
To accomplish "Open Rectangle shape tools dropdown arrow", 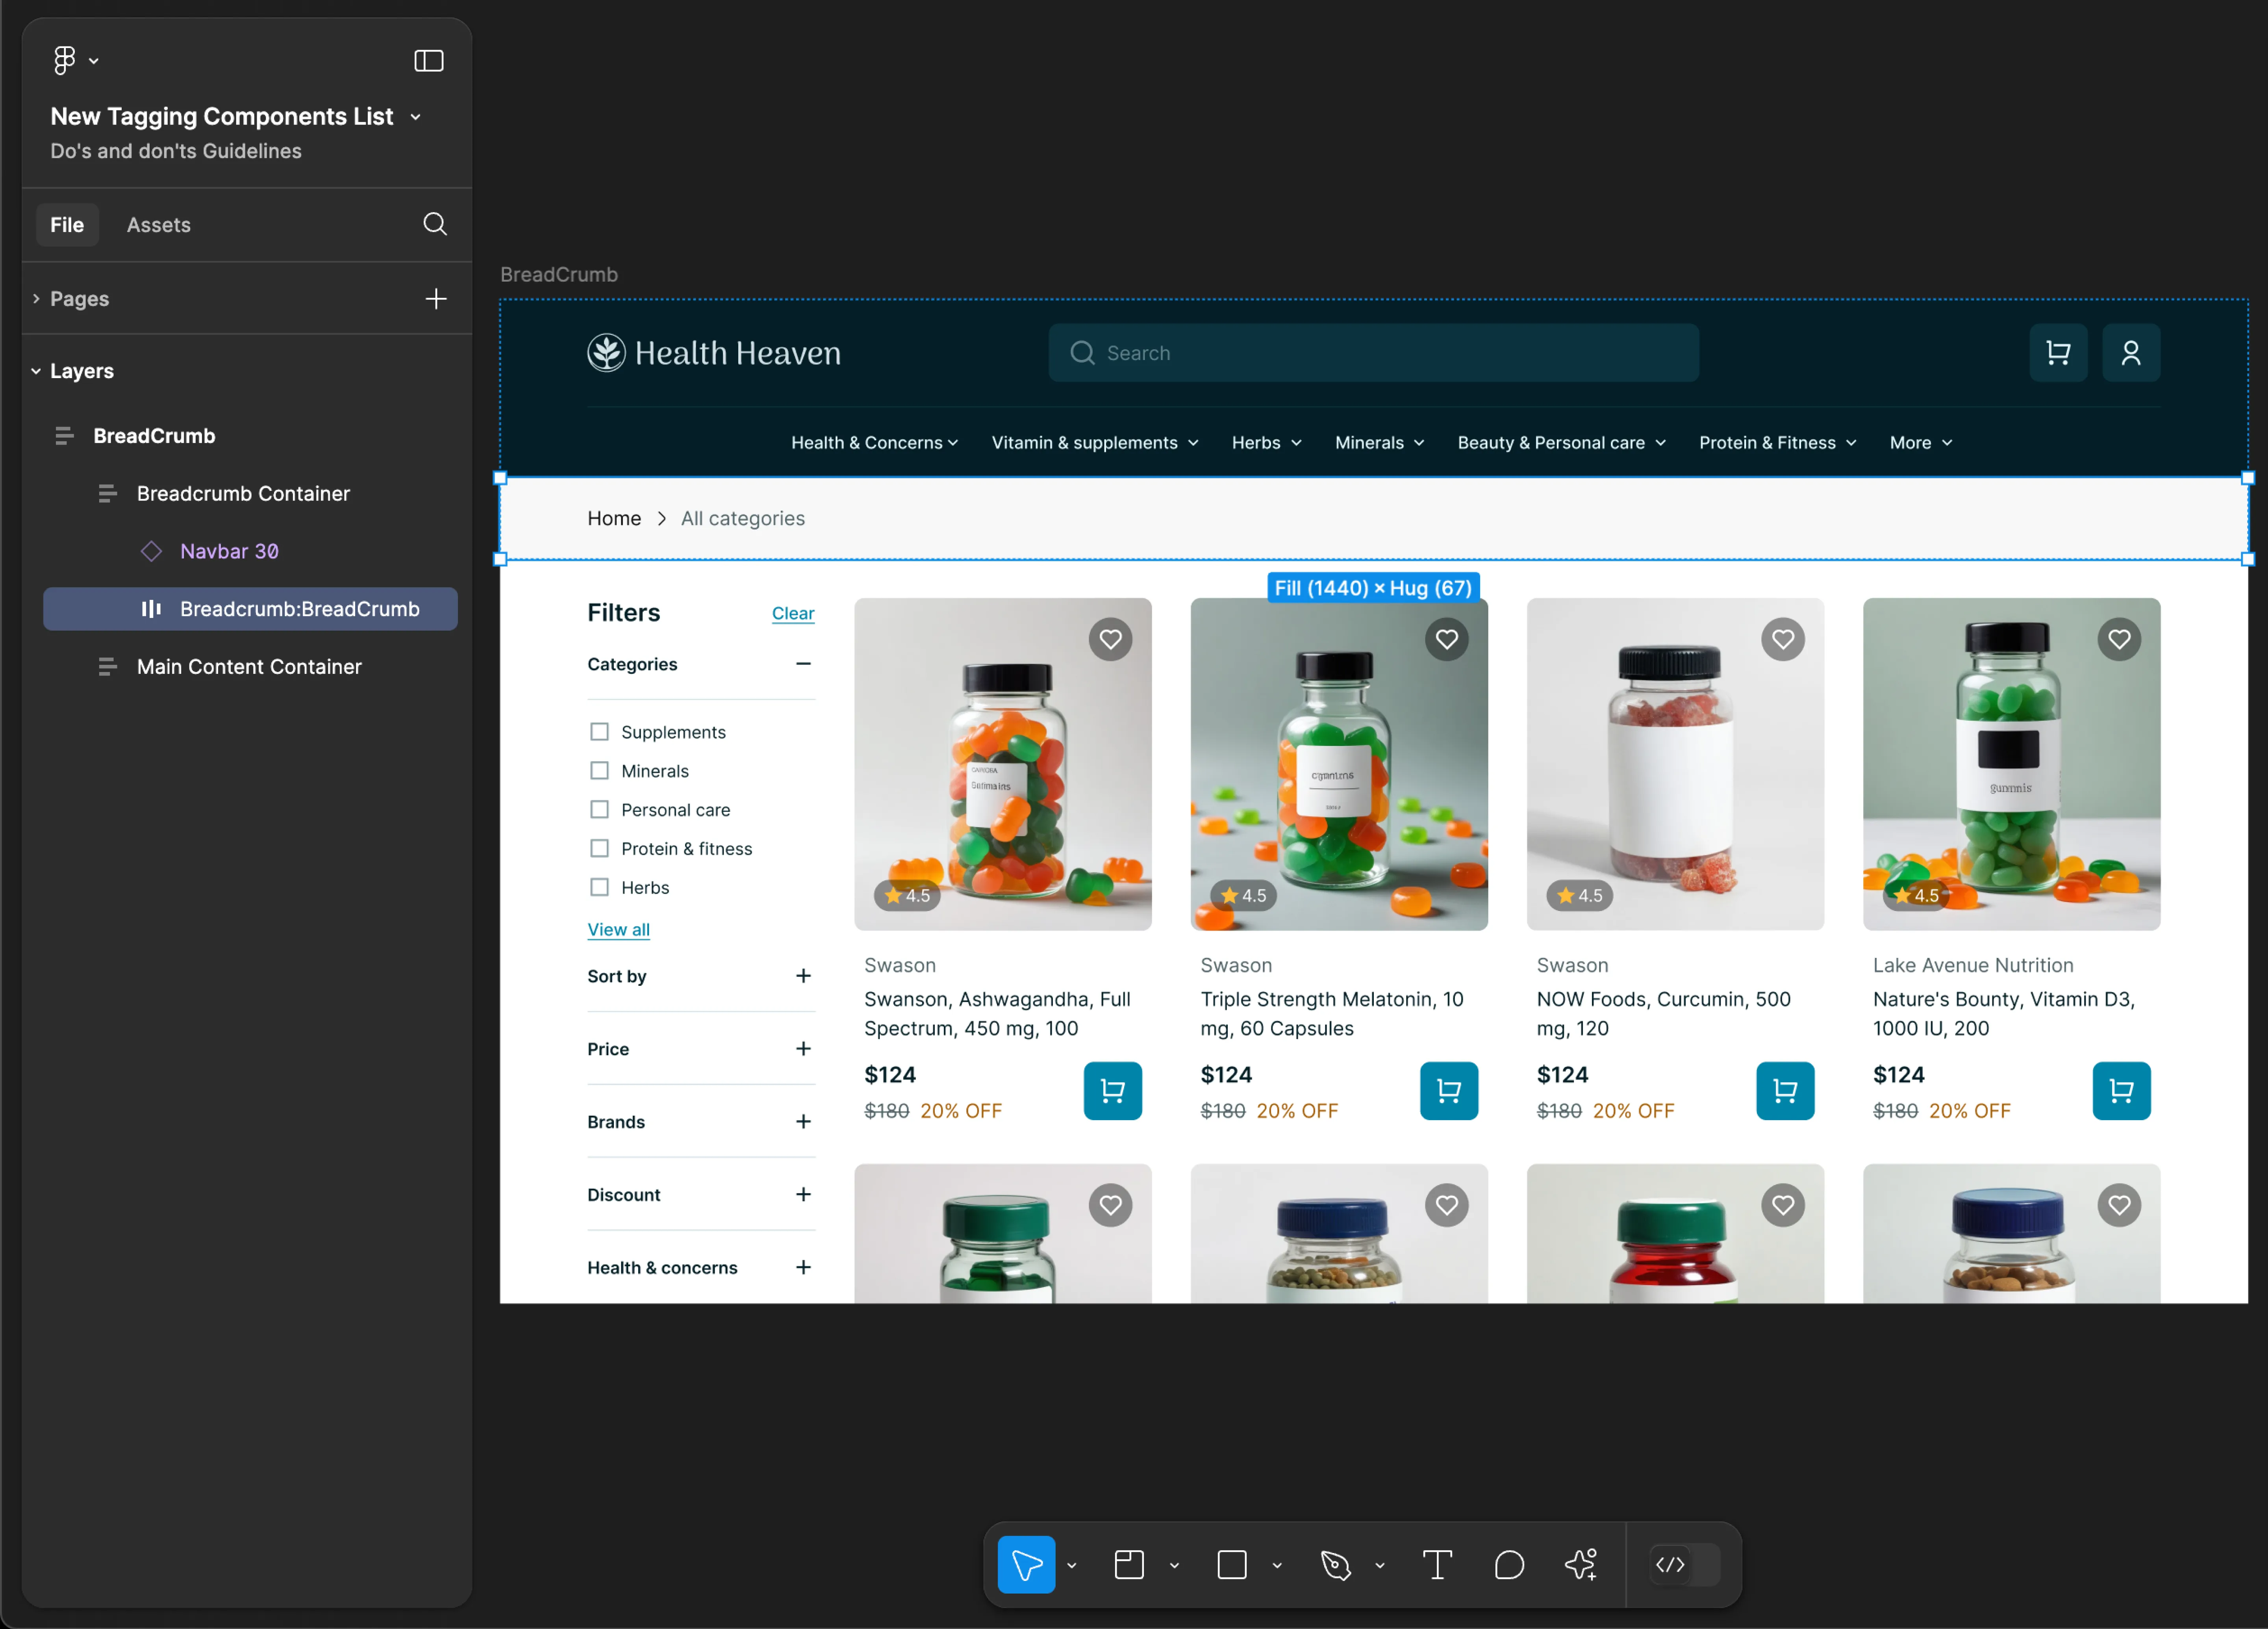I will point(1277,1566).
